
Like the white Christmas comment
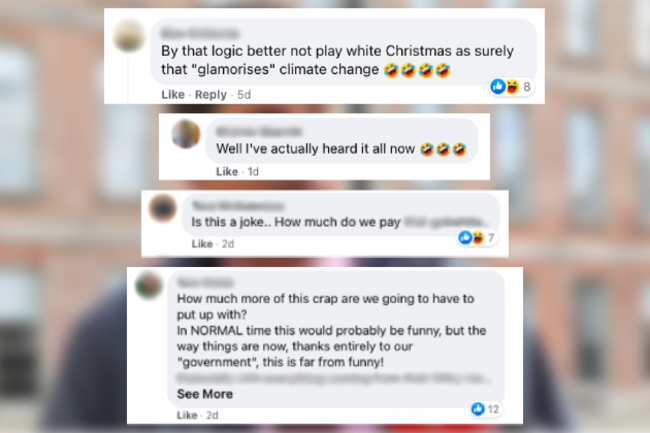pyautogui.click(x=173, y=95)
